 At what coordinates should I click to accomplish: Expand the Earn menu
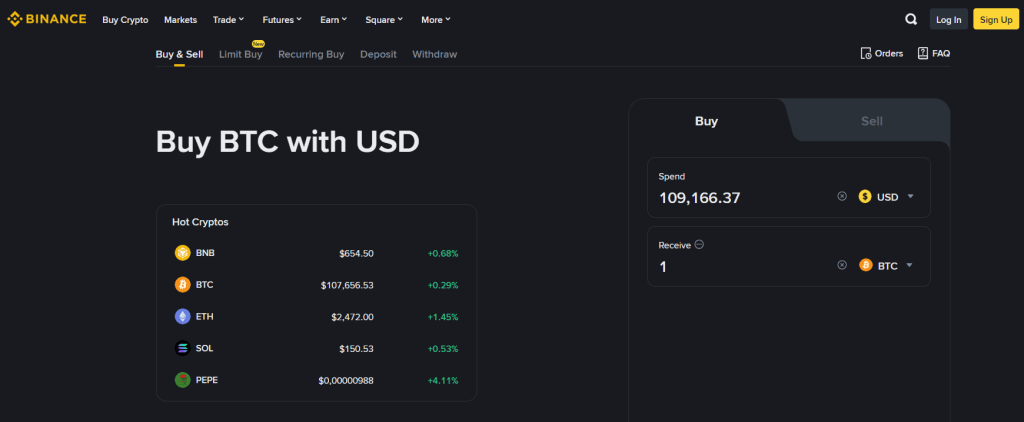coord(334,20)
